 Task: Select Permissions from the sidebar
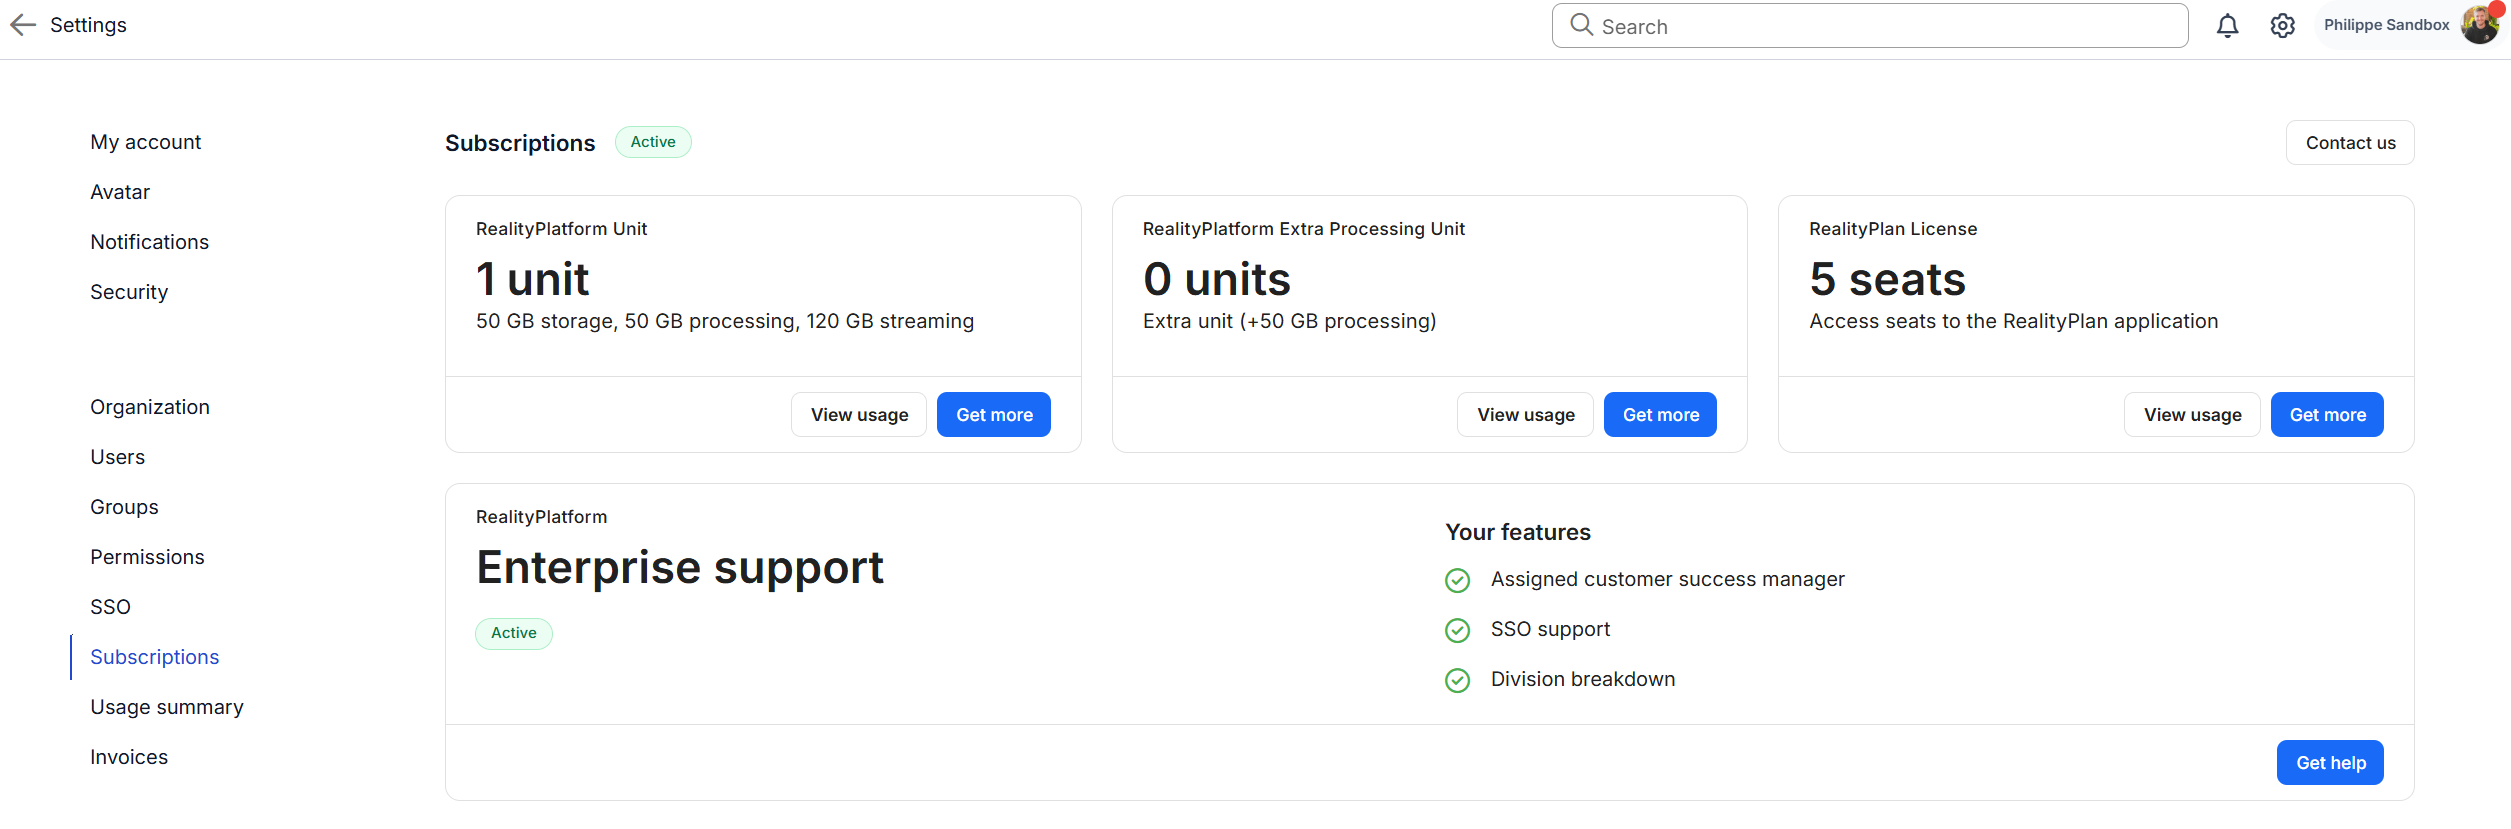pyautogui.click(x=147, y=557)
